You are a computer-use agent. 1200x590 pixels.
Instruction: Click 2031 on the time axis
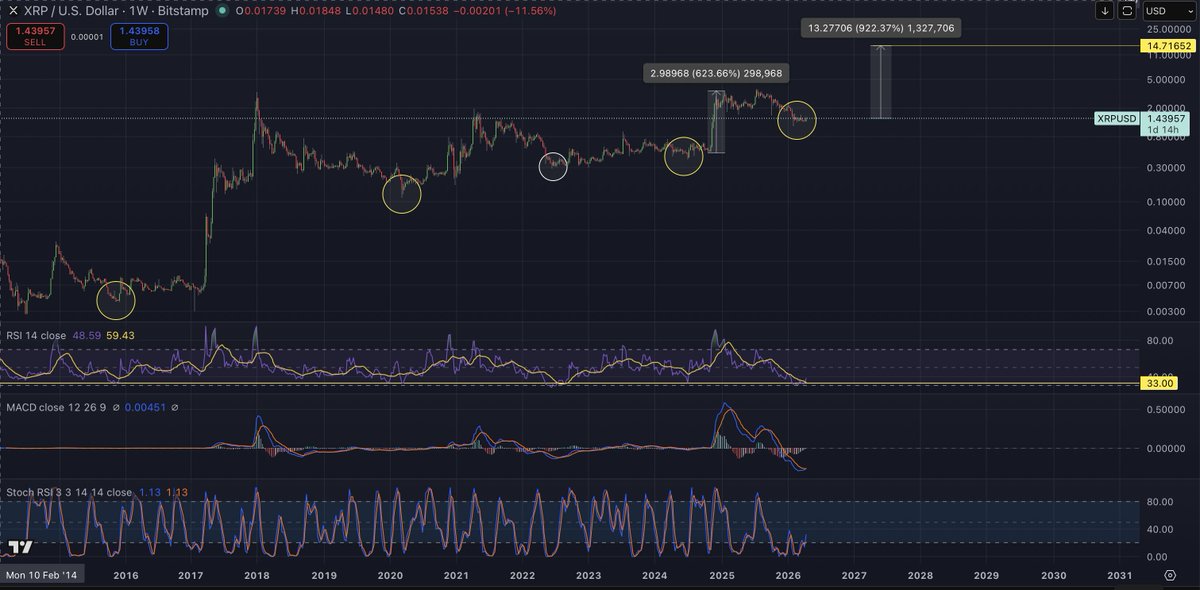click(x=1119, y=576)
